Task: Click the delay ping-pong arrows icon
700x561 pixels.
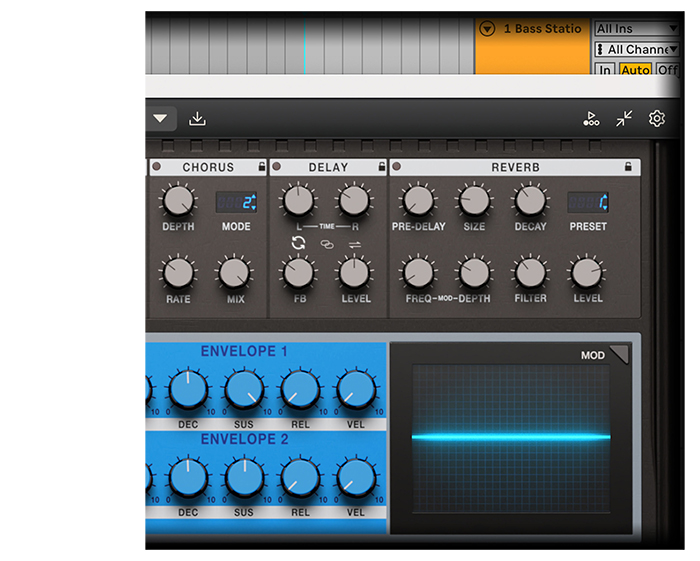Action: click(354, 244)
